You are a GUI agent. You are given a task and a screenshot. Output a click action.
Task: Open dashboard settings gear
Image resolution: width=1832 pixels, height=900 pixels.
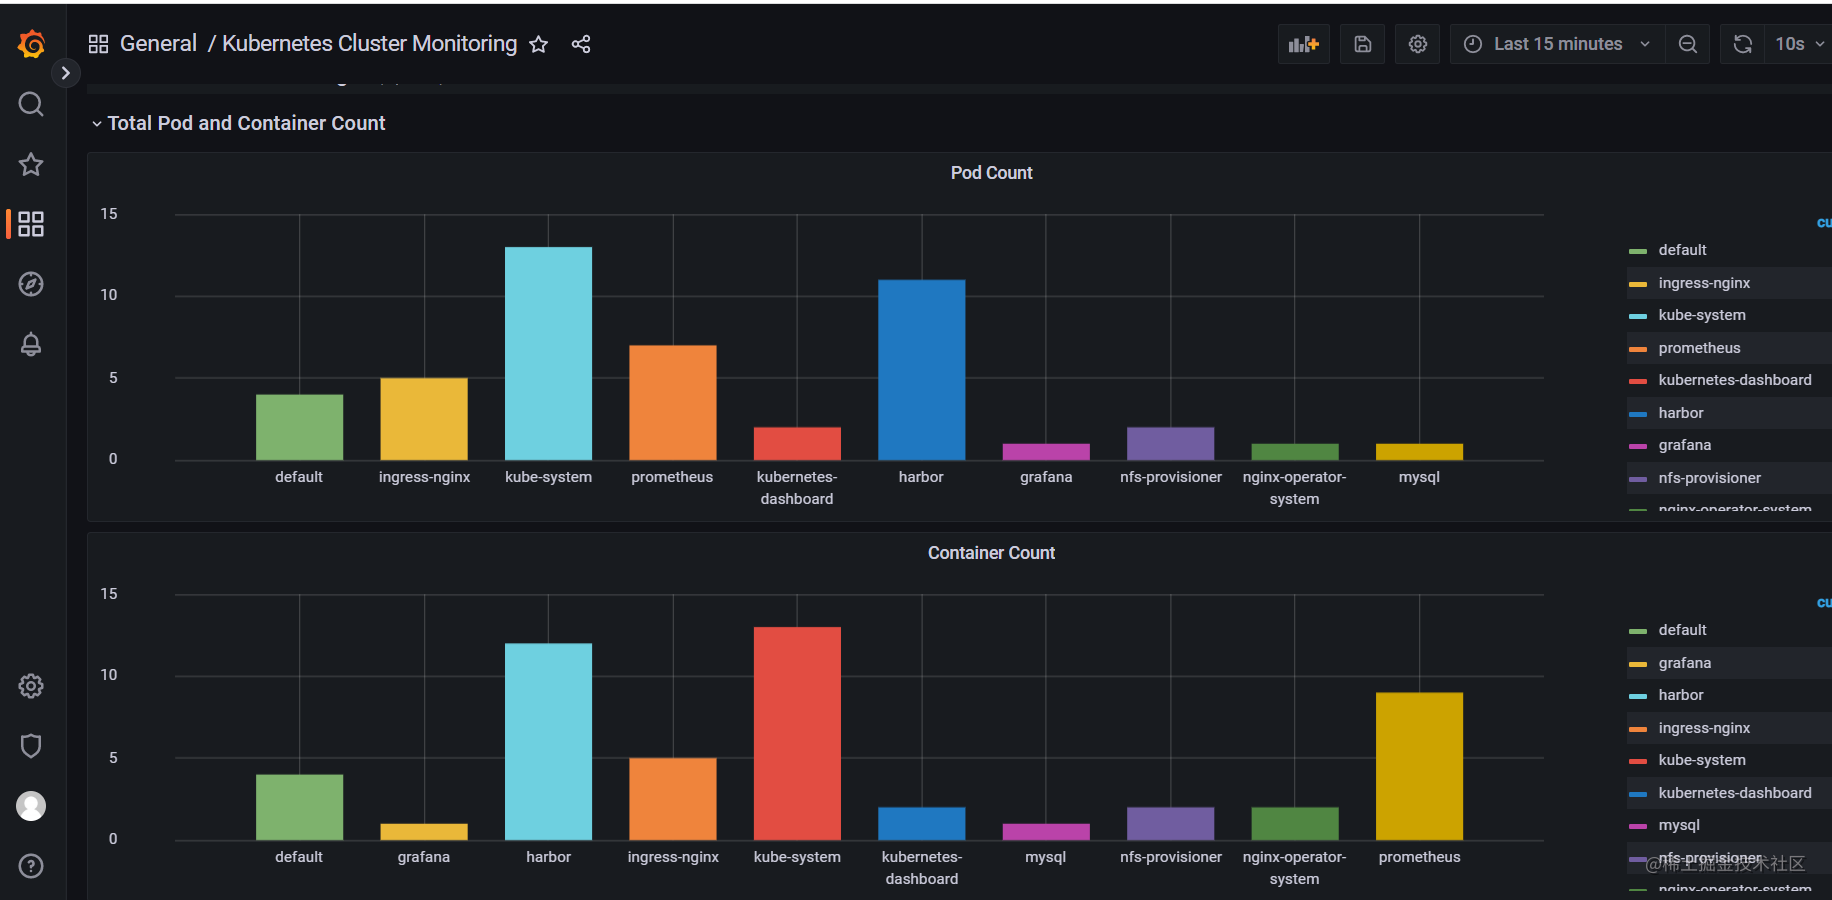[x=1417, y=44]
